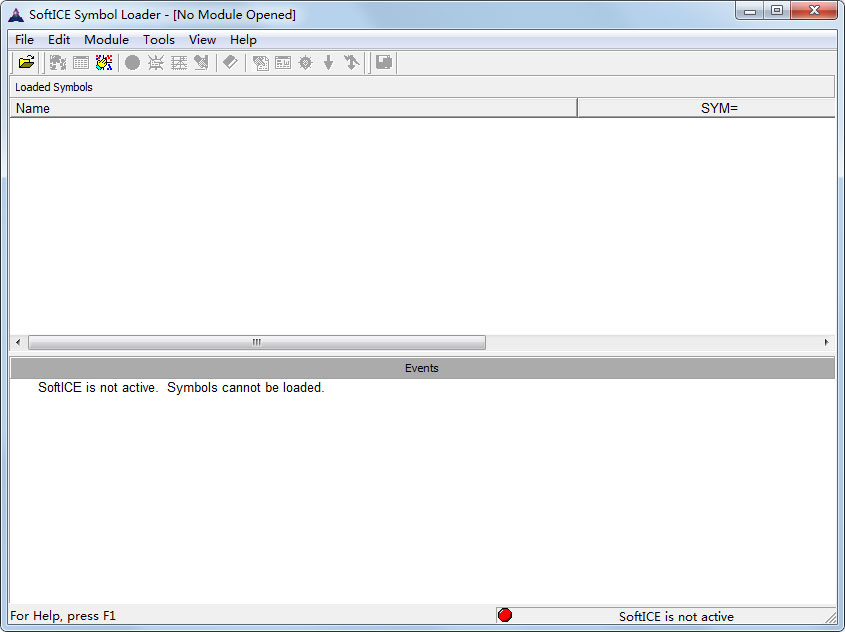845x632 pixels.
Task: Click 'SoftICE is not active' status bar text
Action: click(x=676, y=616)
